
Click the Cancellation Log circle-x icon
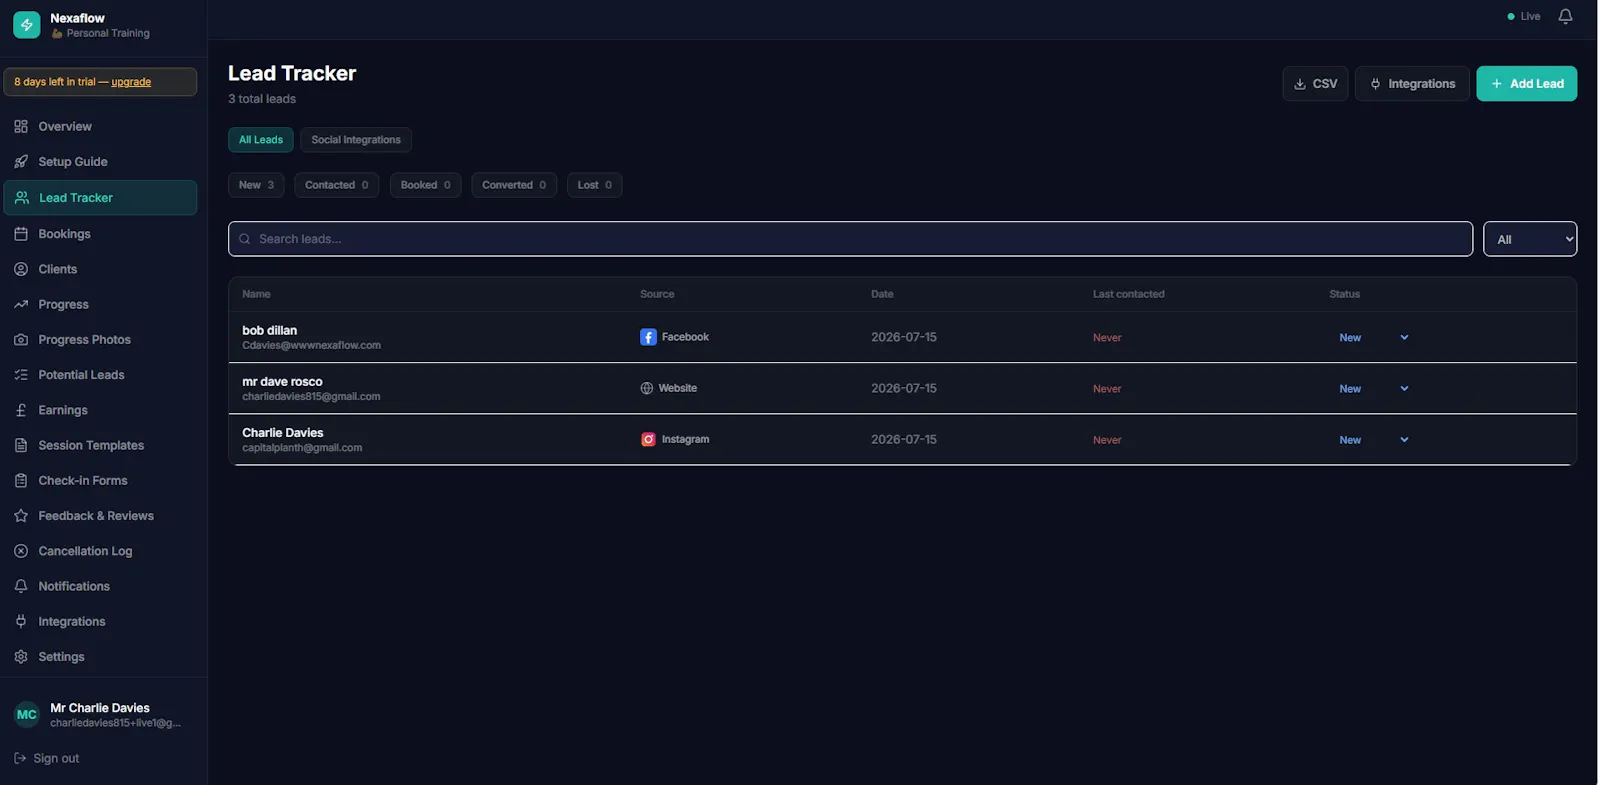click(x=21, y=551)
